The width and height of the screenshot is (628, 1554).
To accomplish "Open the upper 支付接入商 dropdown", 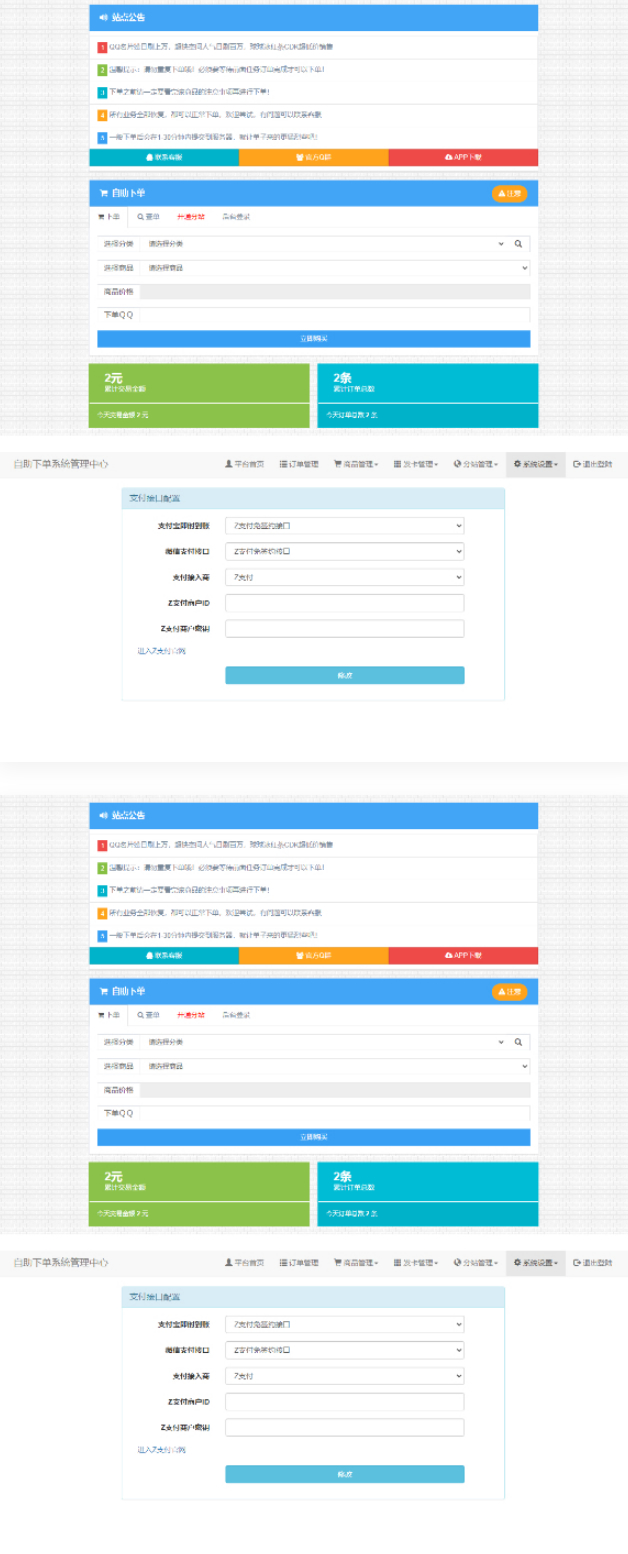I will 344,577.
